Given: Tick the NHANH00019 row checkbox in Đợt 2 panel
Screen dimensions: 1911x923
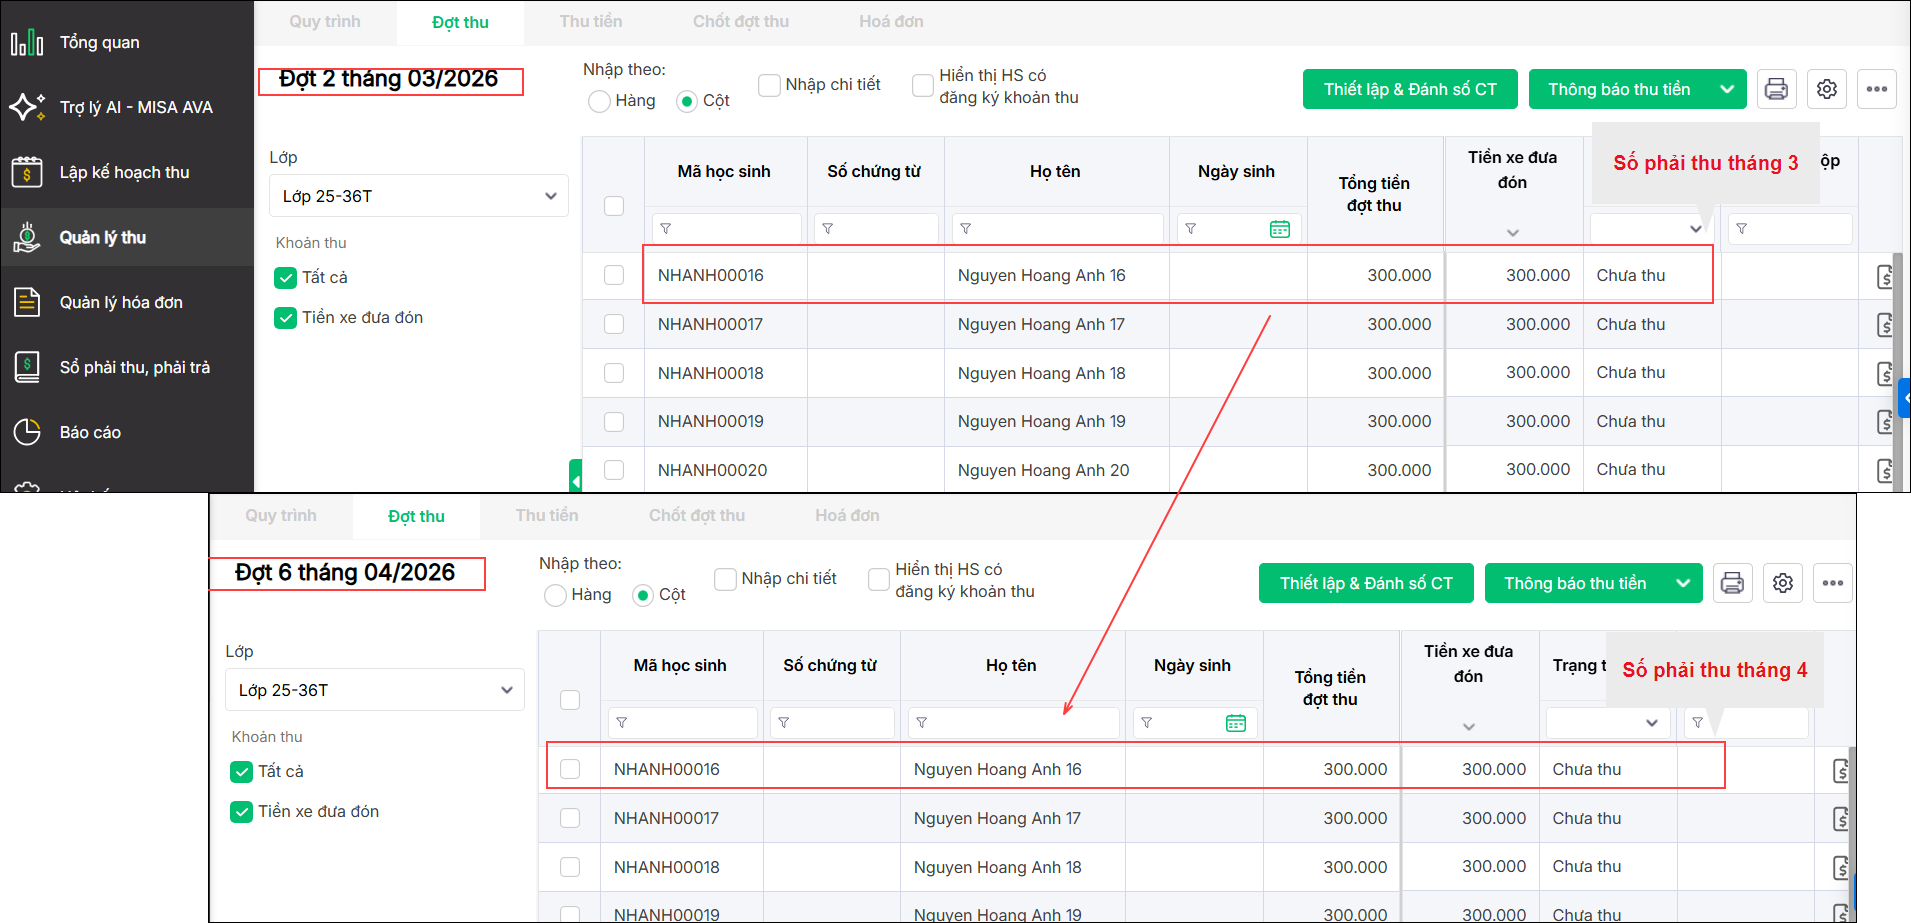Looking at the screenshot, I should click(614, 422).
